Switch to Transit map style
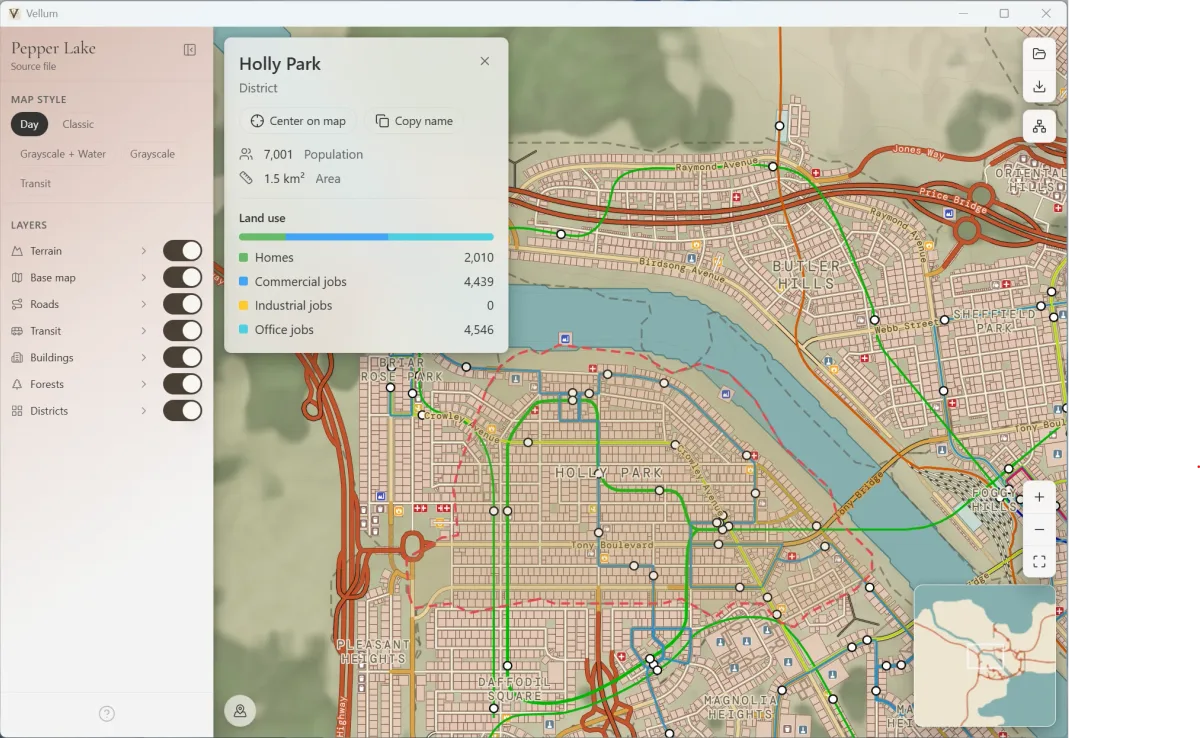 (x=35, y=184)
